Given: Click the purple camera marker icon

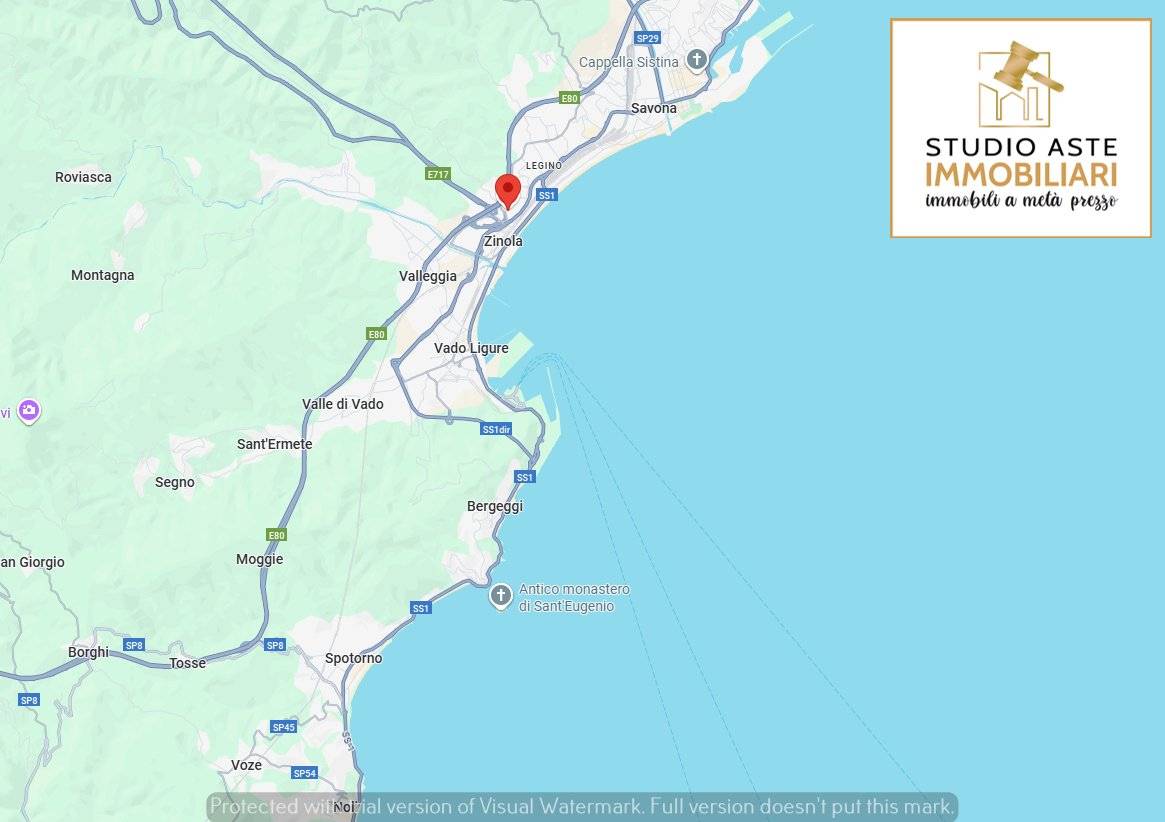Looking at the screenshot, I should 29,410.
